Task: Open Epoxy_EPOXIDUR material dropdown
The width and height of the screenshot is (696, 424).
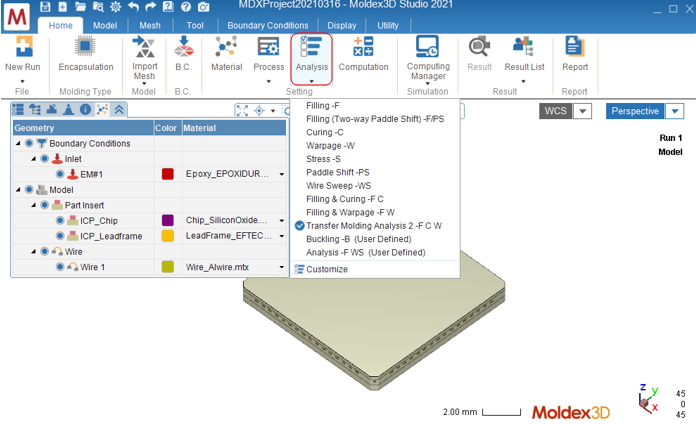Action: 281,174
